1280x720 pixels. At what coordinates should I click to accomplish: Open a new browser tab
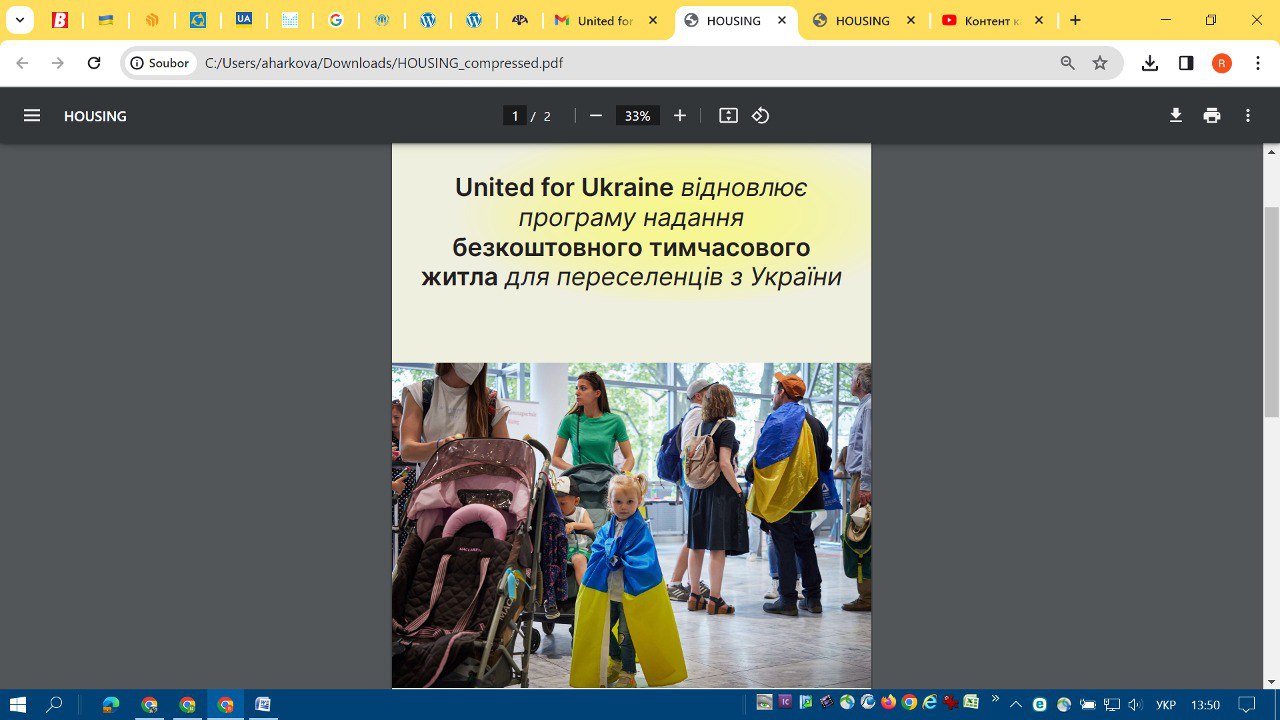(1075, 20)
